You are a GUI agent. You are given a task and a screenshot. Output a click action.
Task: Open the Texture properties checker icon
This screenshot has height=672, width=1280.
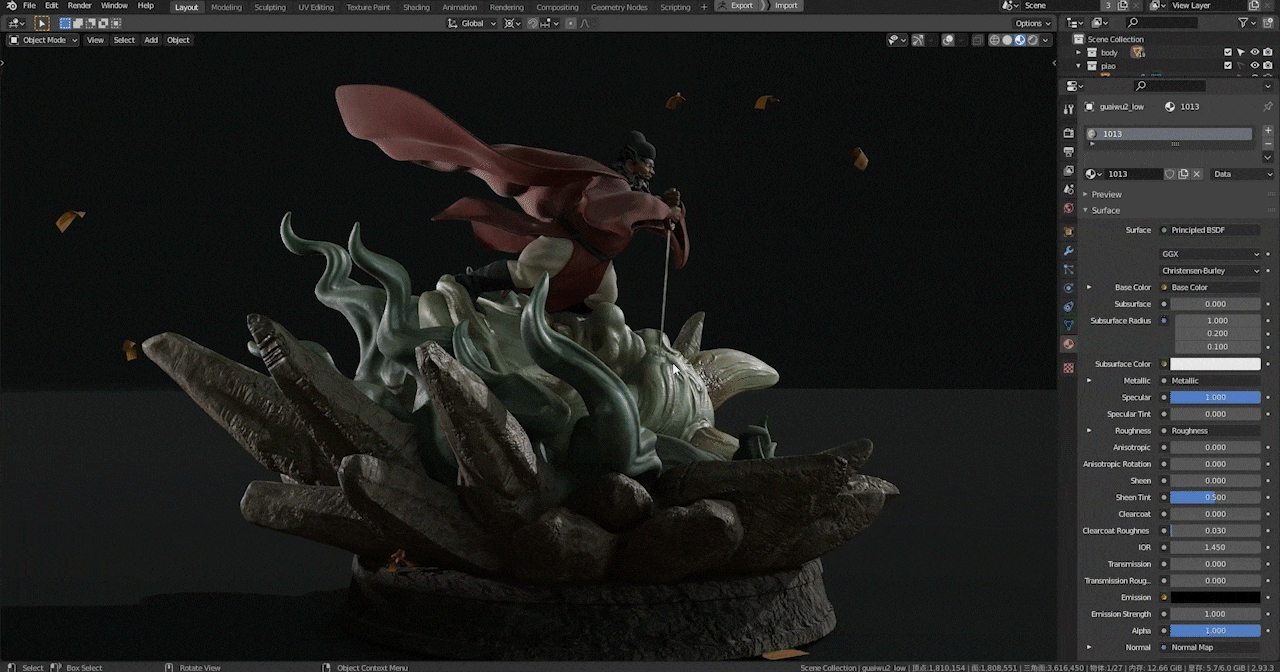1068,368
